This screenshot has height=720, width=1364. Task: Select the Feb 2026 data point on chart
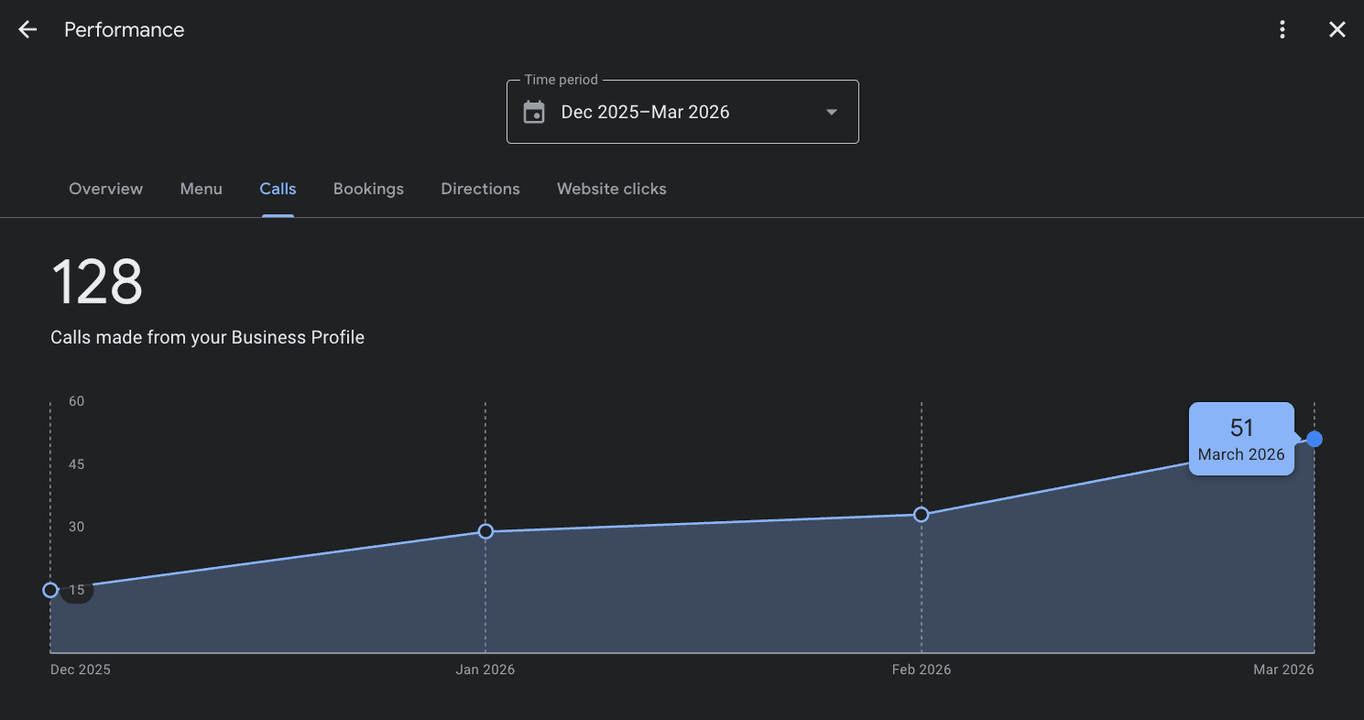(921, 515)
